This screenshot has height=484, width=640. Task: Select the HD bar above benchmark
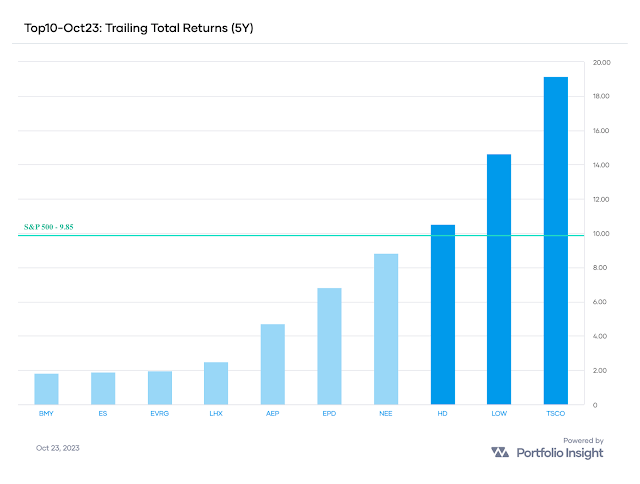click(x=443, y=314)
